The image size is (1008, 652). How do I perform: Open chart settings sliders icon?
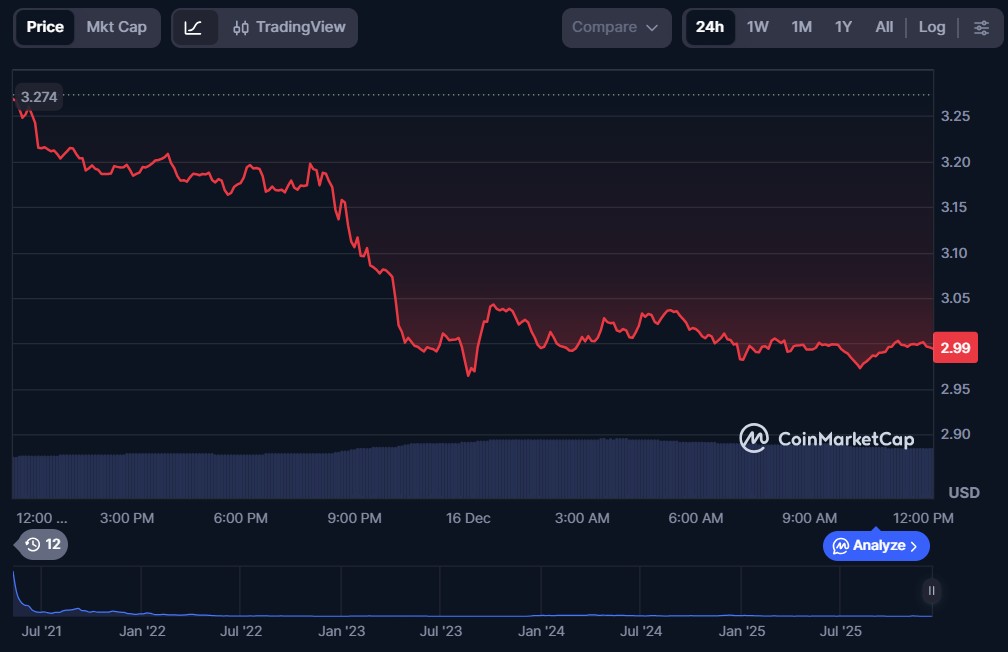tap(981, 28)
